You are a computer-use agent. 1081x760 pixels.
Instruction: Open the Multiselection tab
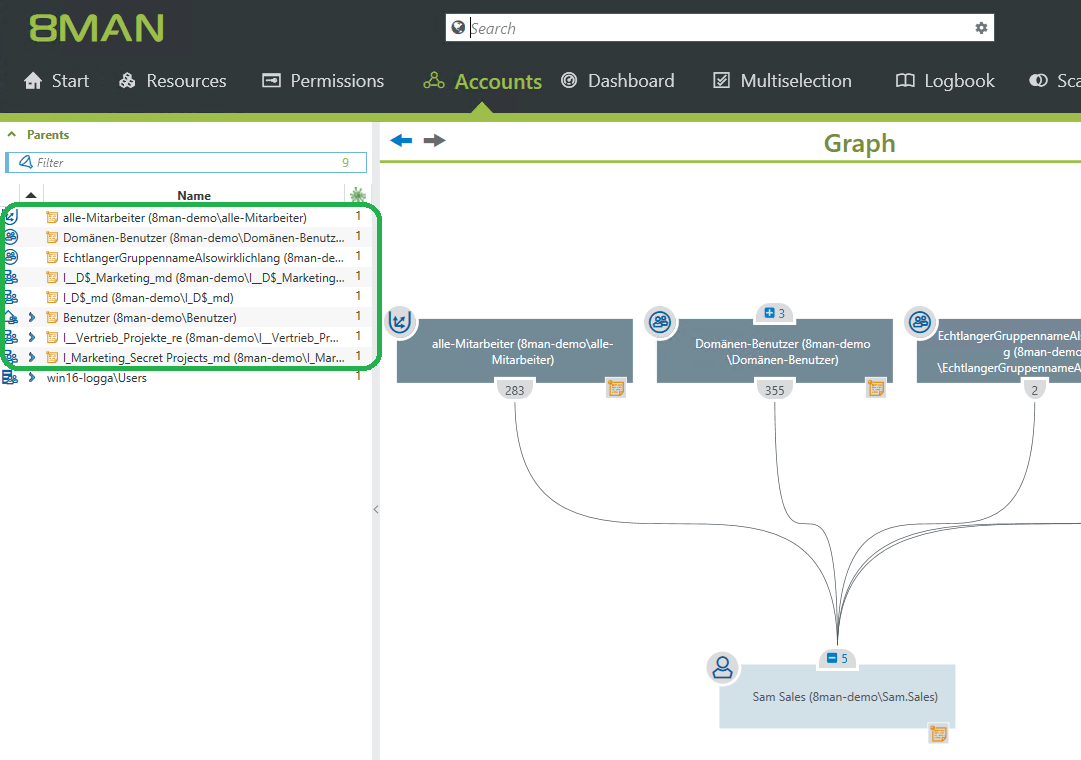782,81
